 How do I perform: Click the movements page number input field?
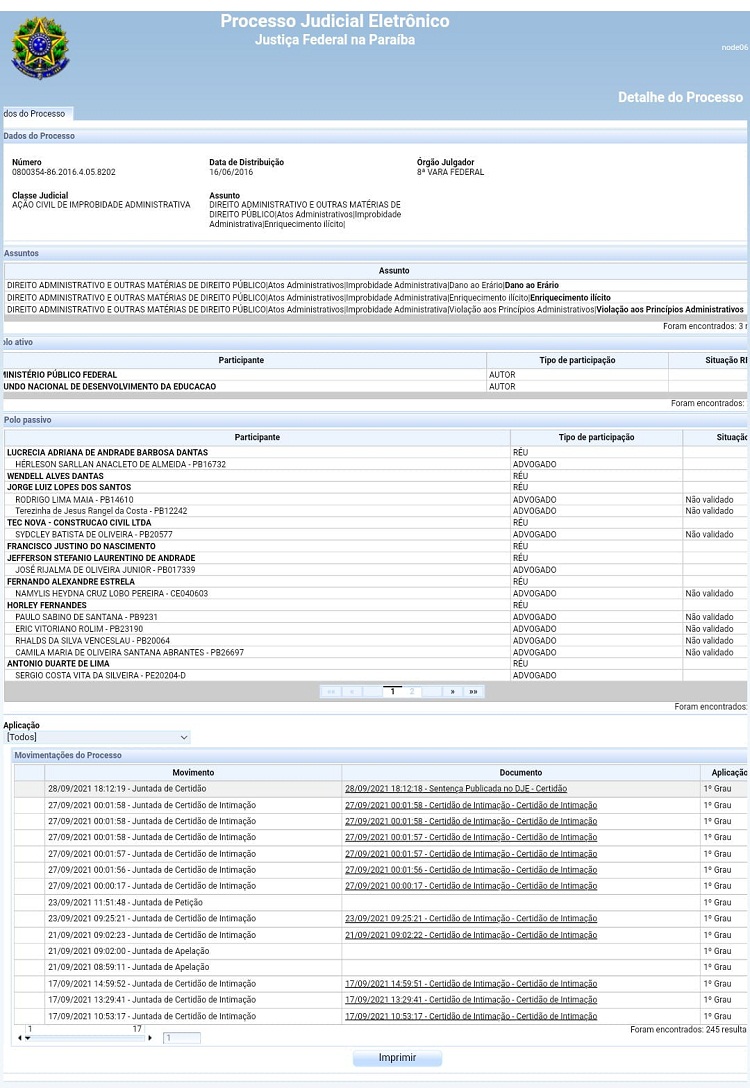click(x=181, y=1038)
